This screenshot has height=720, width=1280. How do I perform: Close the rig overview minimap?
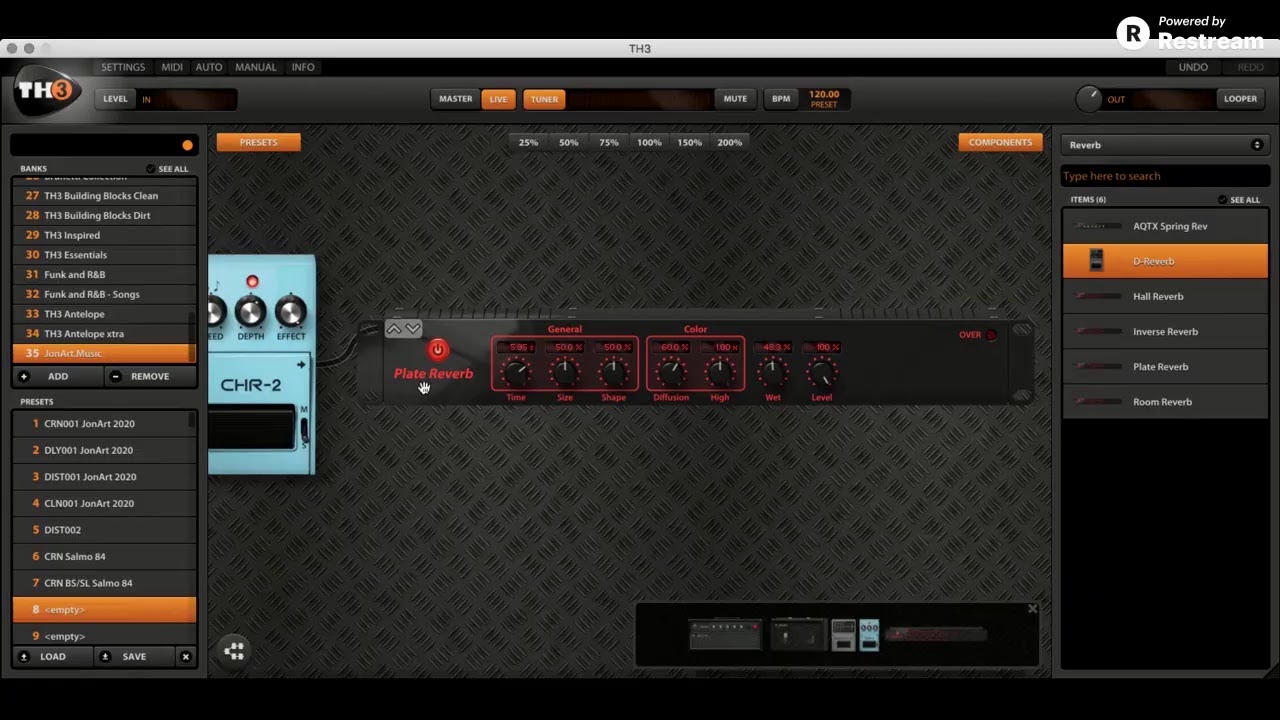[x=1032, y=608]
